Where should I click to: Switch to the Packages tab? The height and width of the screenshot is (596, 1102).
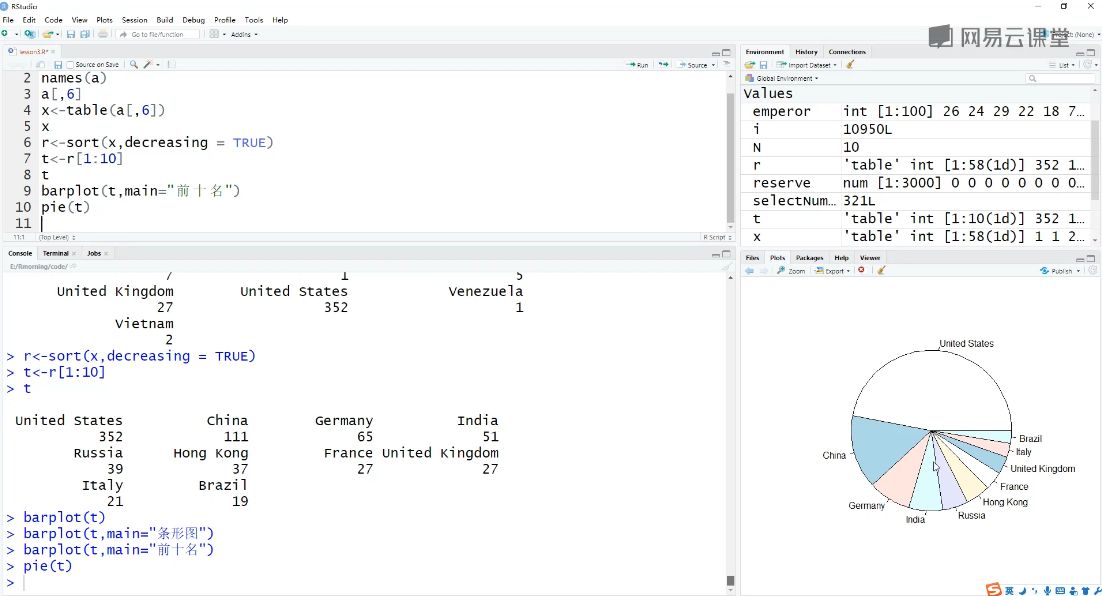click(809, 258)
